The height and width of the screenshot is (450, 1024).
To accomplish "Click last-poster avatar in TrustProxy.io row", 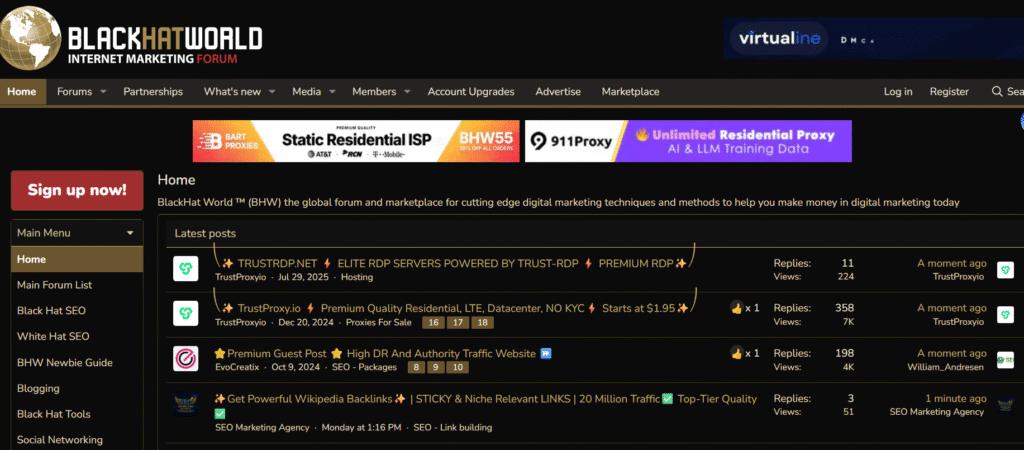I will point(1005,314).
